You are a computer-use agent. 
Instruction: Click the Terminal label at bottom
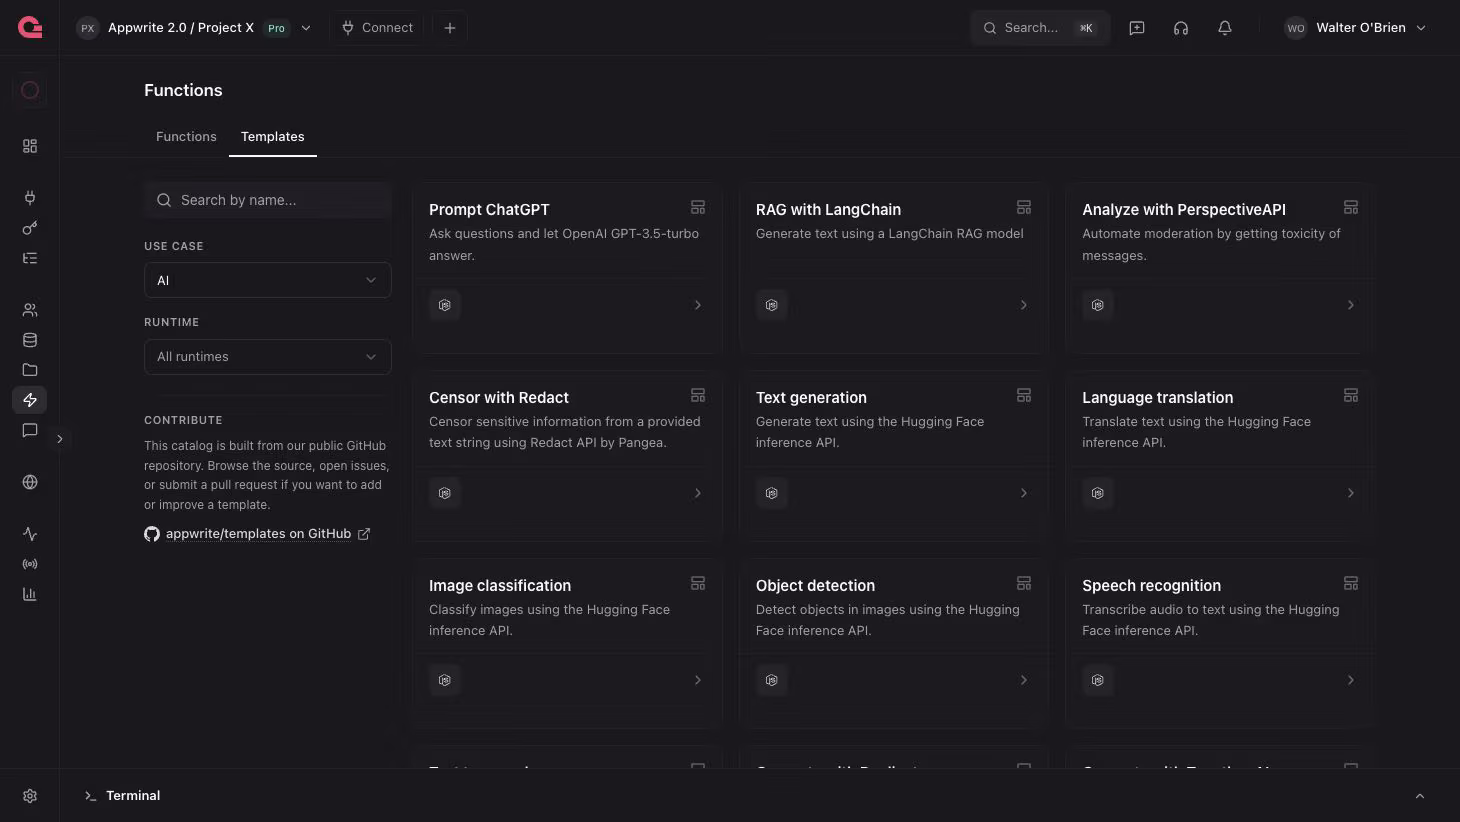tap(133, 796)
